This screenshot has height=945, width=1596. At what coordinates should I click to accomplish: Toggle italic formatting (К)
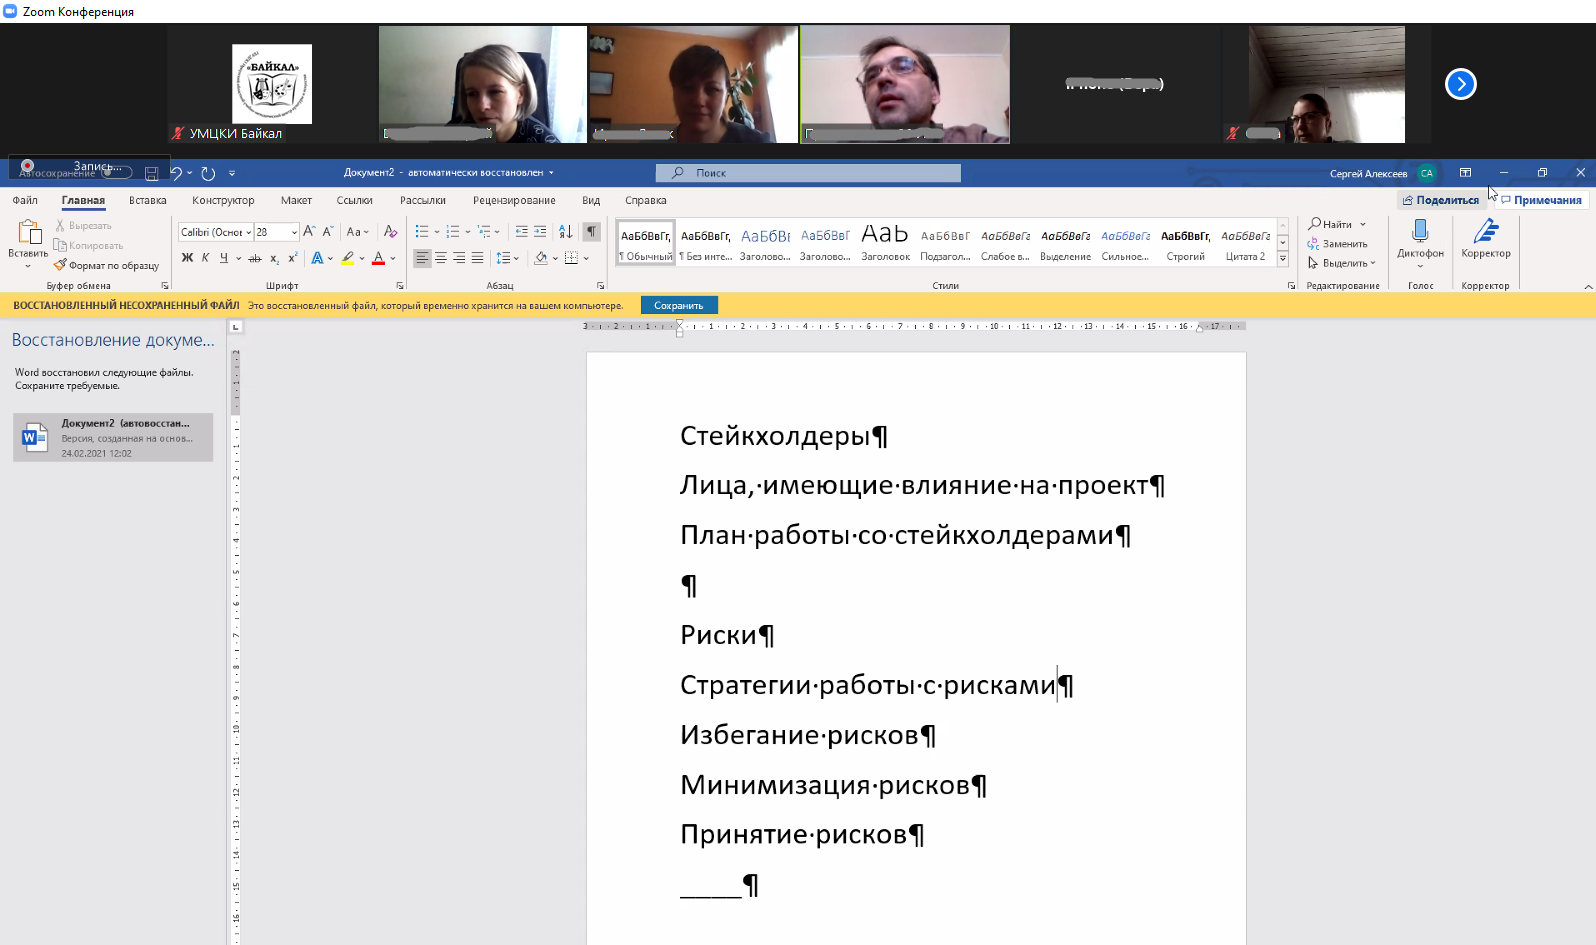click(206, 258)
